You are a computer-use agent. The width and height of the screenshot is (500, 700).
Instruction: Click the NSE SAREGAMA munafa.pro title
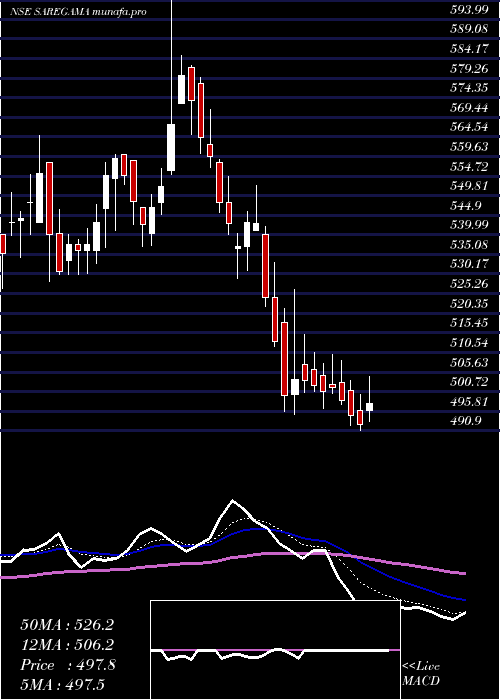[x=78, y=12]
